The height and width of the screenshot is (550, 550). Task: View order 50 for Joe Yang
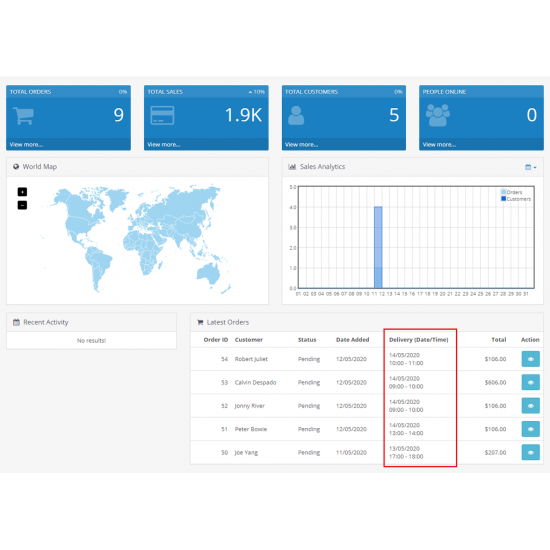coord(530,452)
